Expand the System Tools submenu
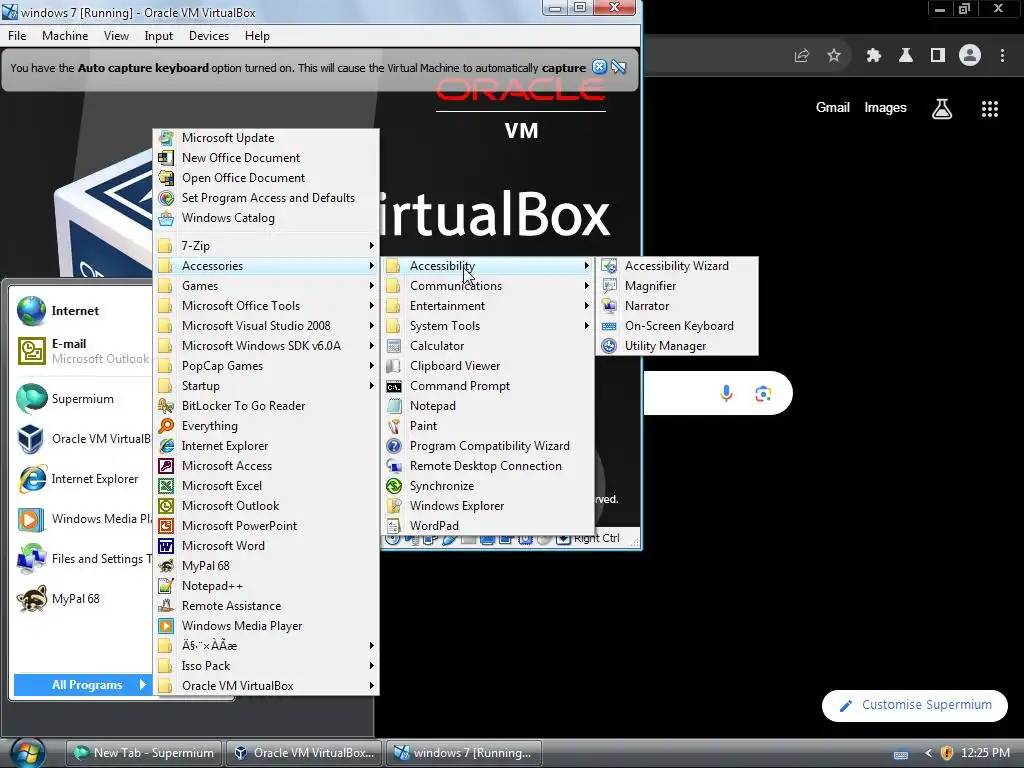The image size is (1024, 768). [488, 326]
